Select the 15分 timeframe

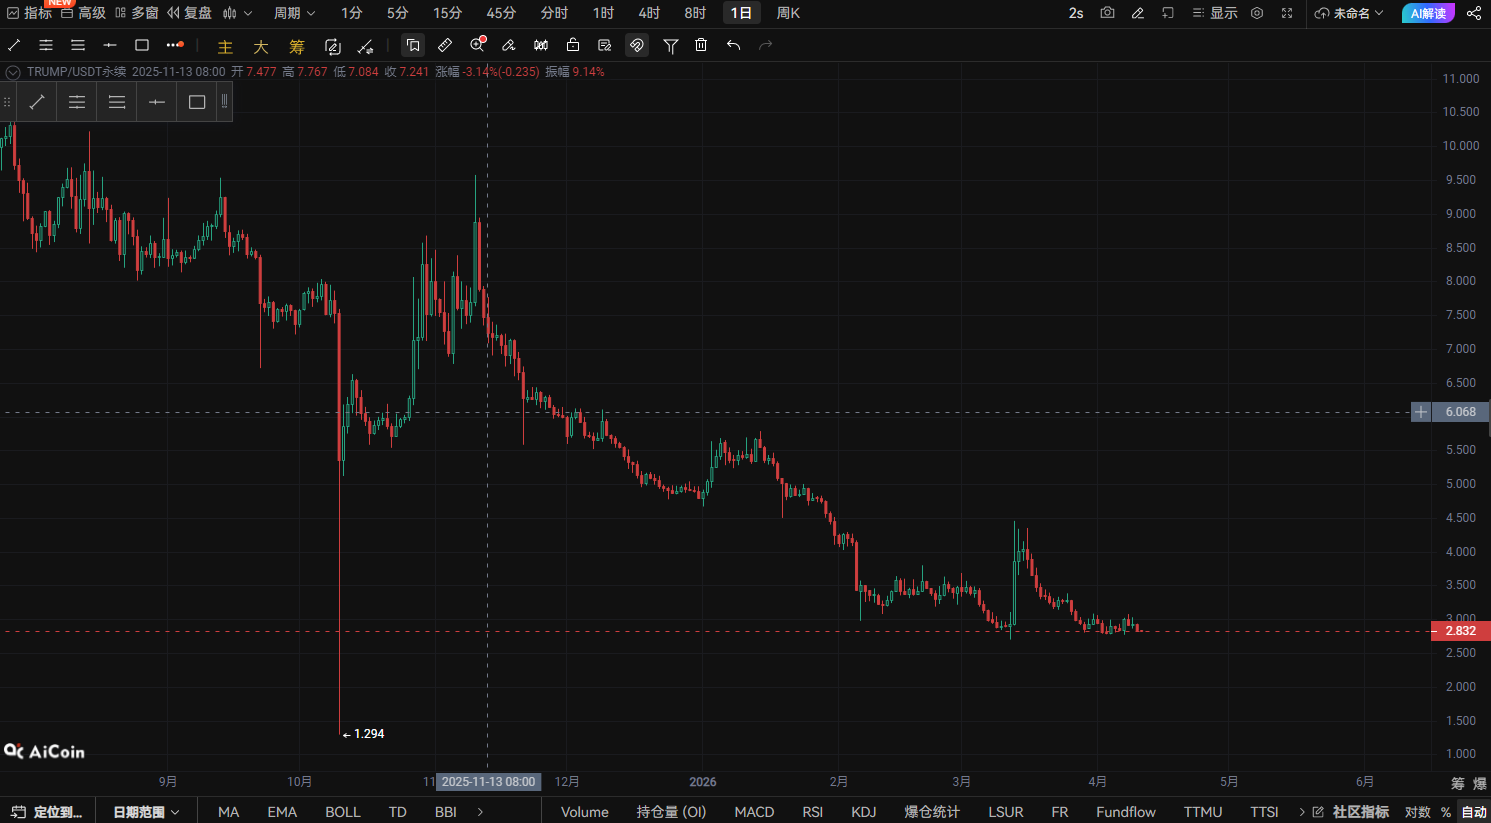click(448, 13)
